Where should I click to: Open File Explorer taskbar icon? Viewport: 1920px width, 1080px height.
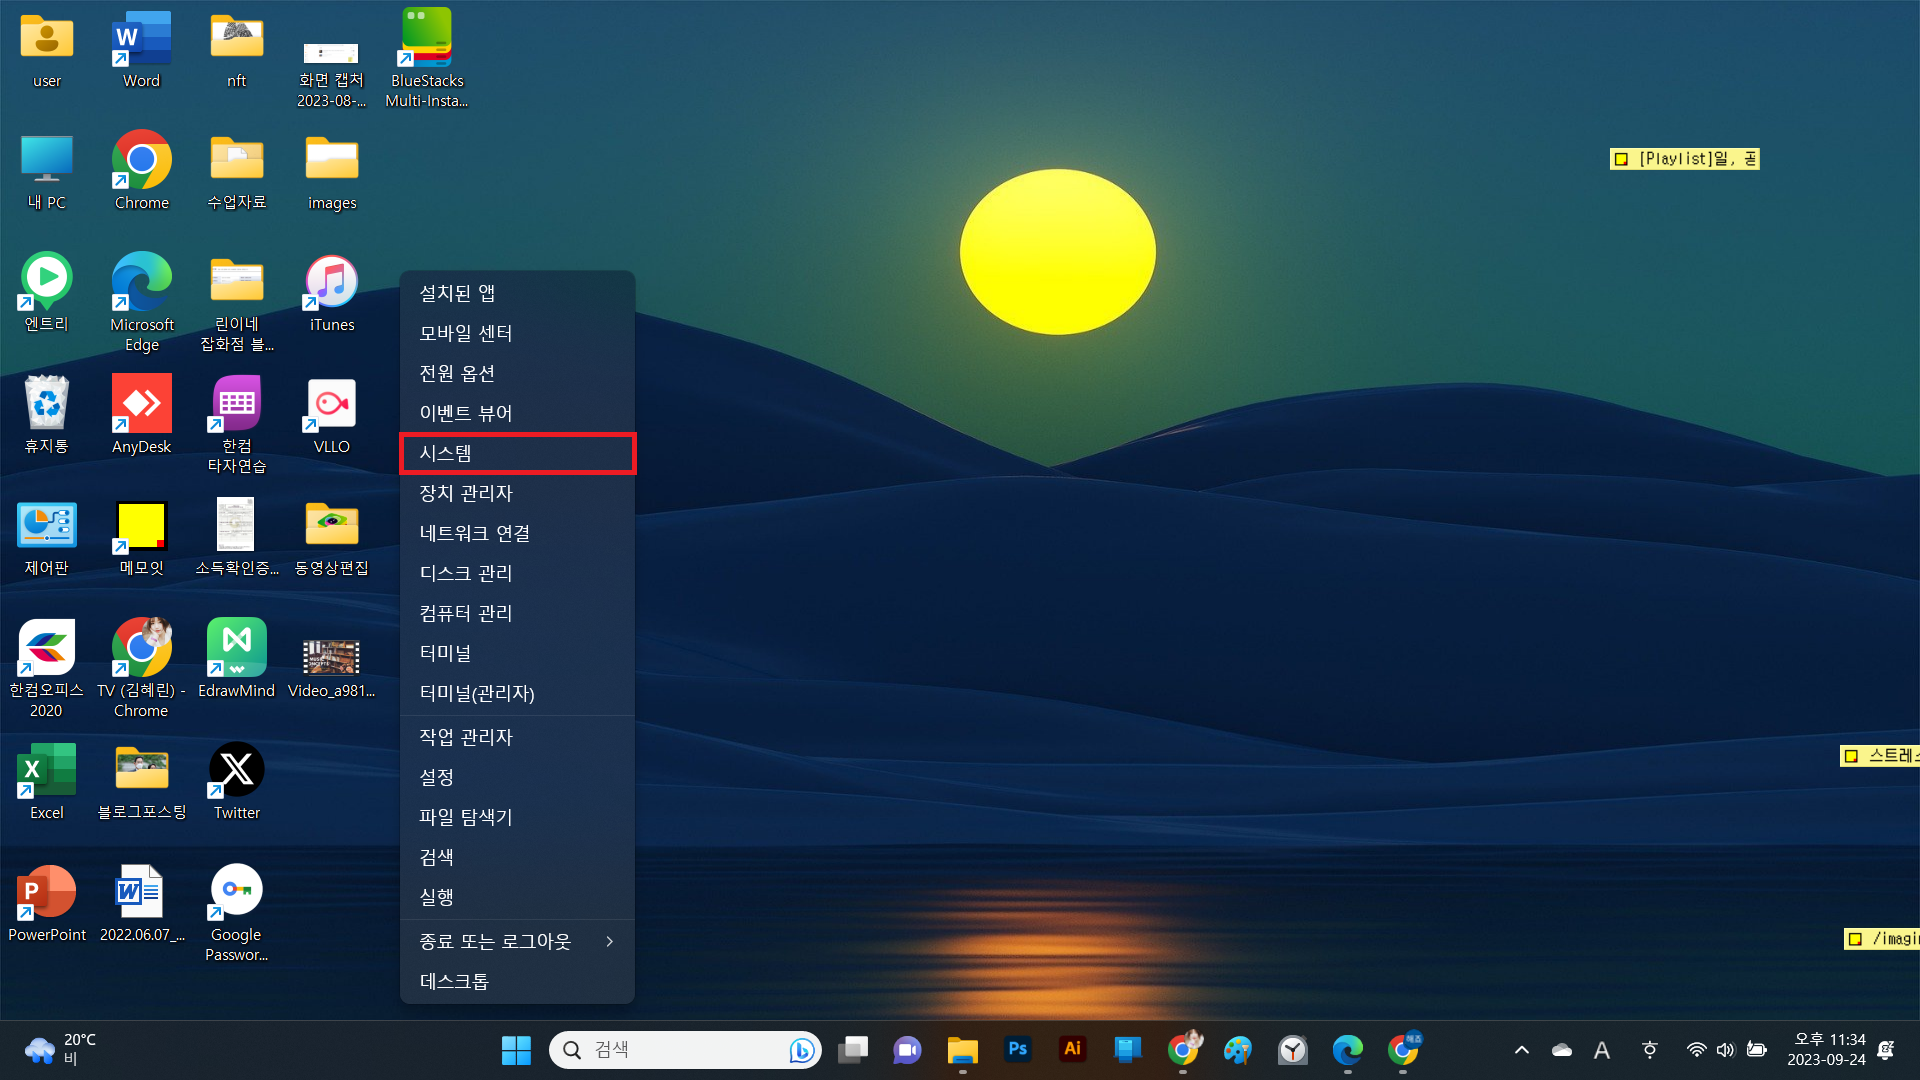click(x=962, y=1050)
